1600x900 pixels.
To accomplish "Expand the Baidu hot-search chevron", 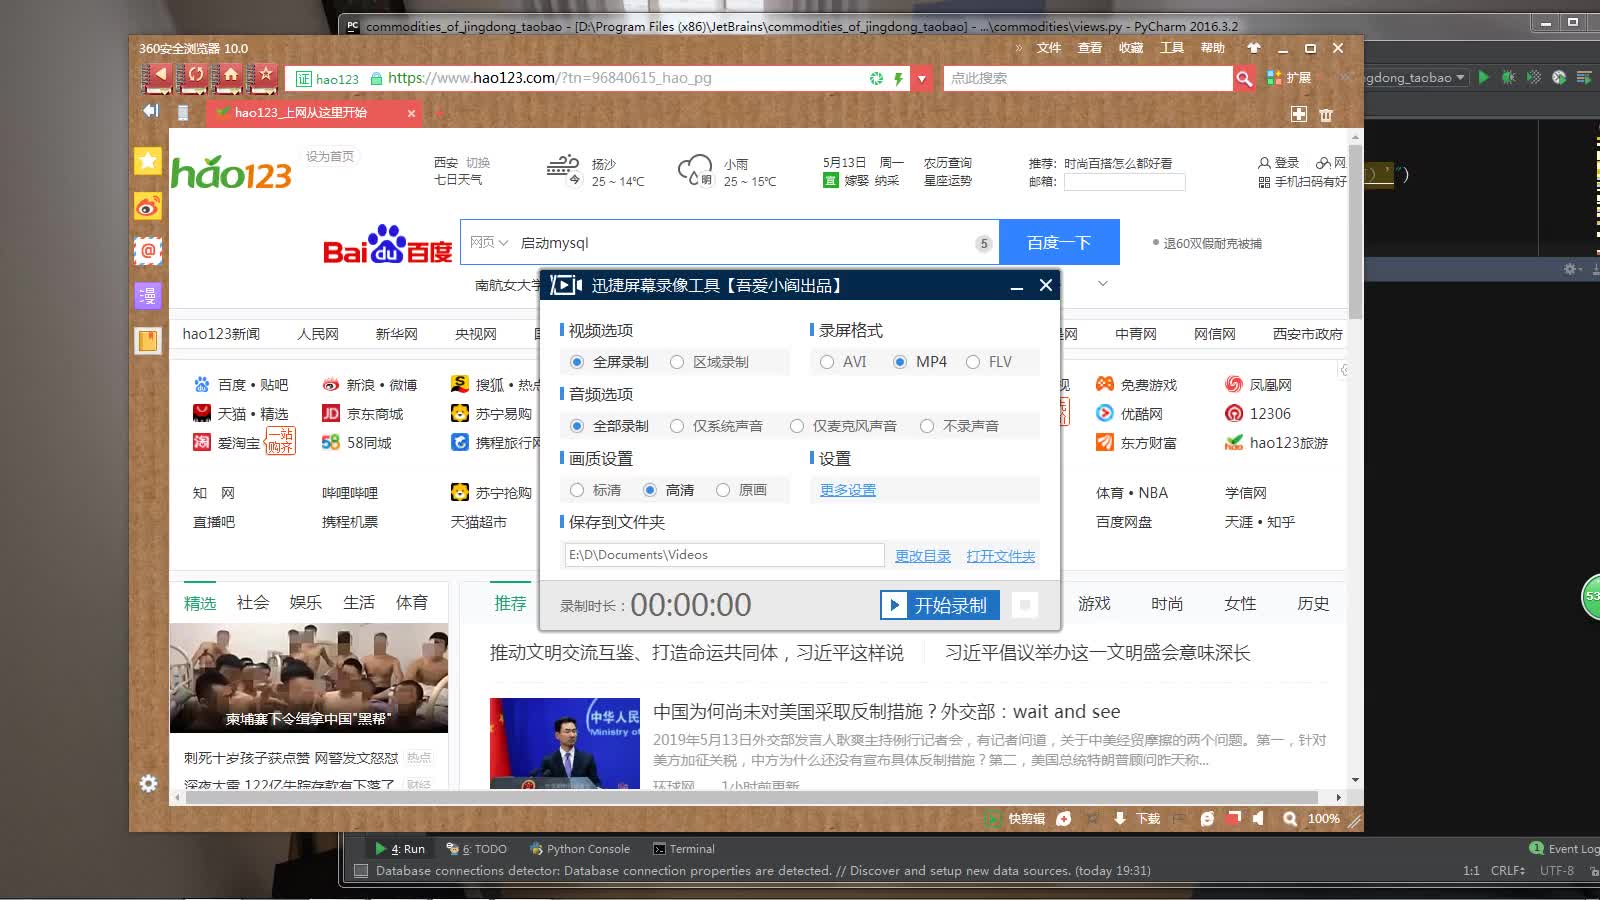I will (1103, 284).
